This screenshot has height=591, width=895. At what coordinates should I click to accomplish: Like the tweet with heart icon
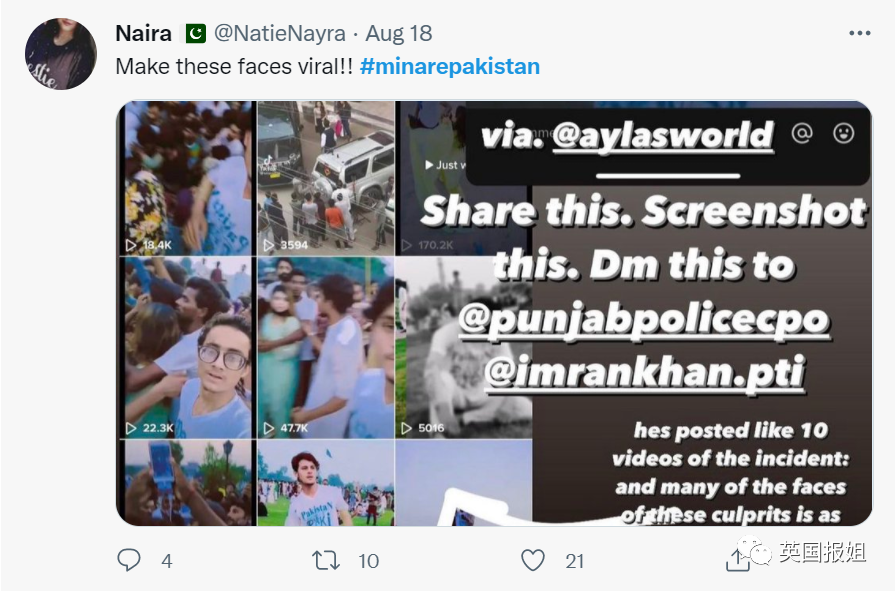point(533,560)
